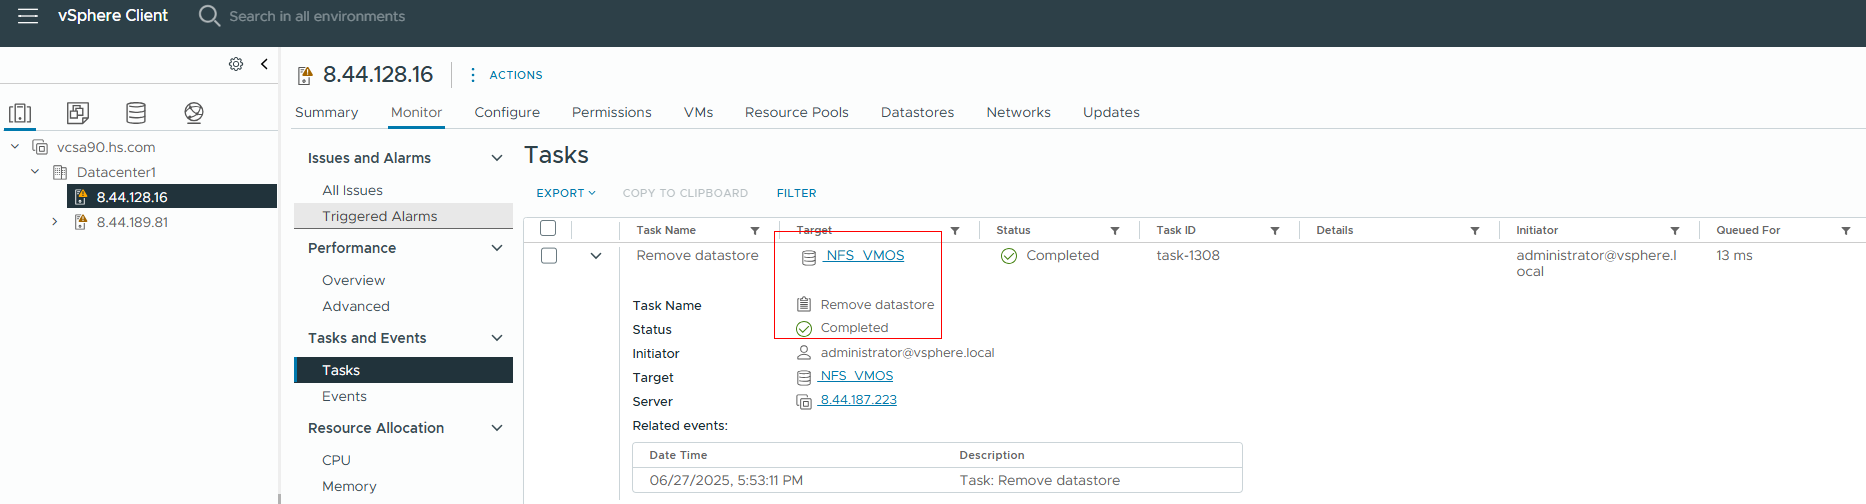1866x504 pixels.
Task: Collapse the navigation sidebar with arrow
Action: coord(264,64)
